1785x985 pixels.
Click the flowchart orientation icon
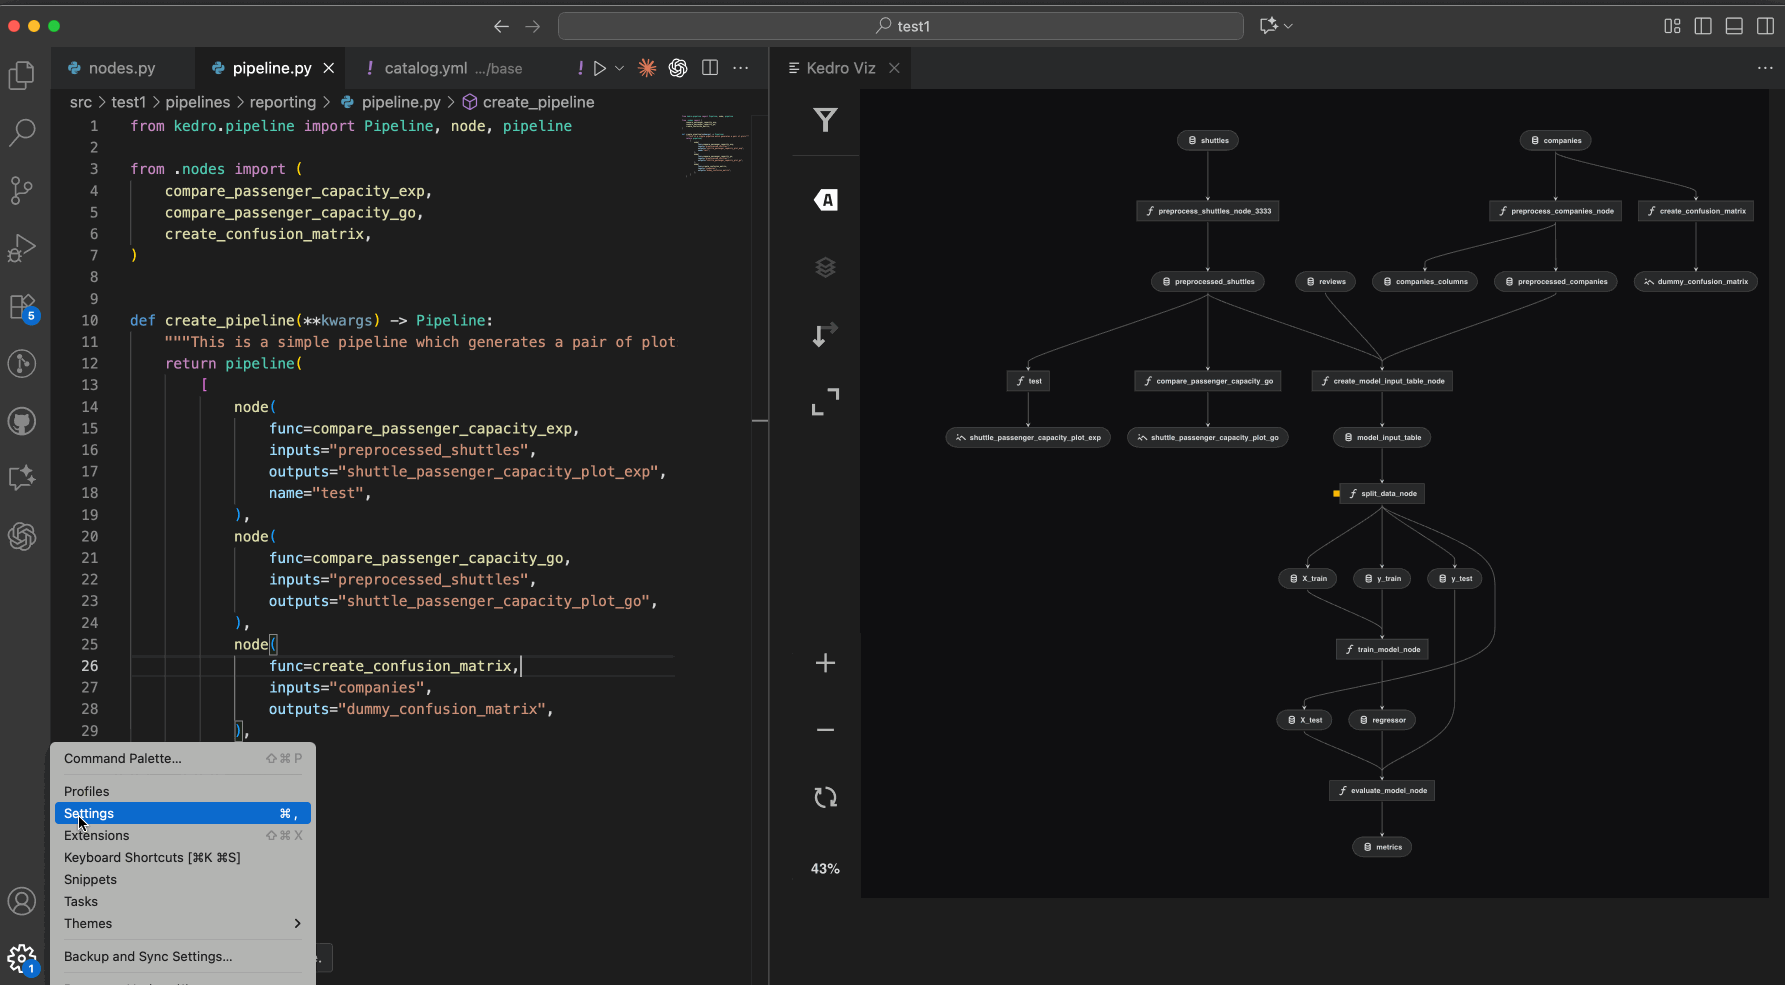[825, 335]
